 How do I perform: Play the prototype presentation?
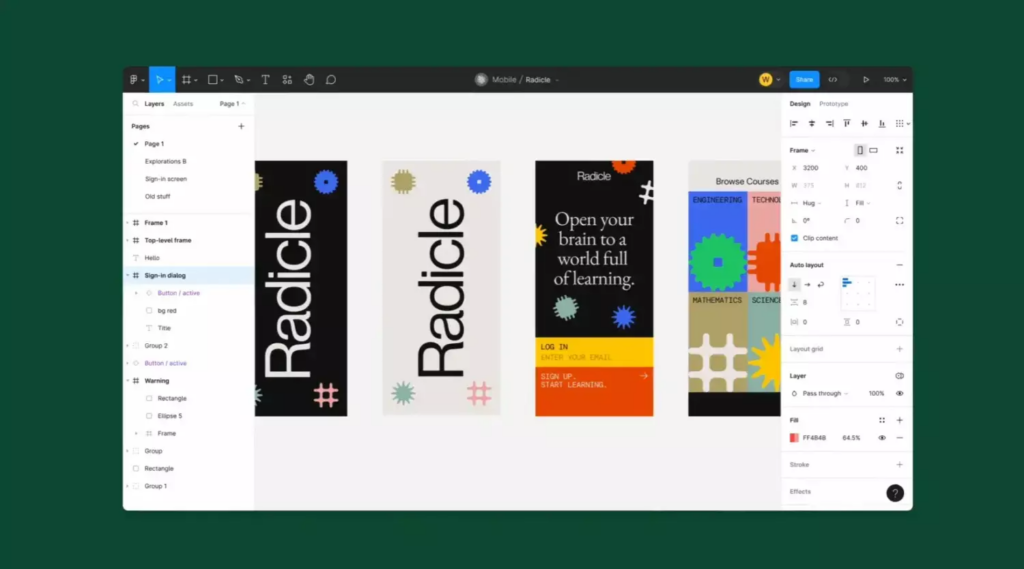tap(866, 80)
